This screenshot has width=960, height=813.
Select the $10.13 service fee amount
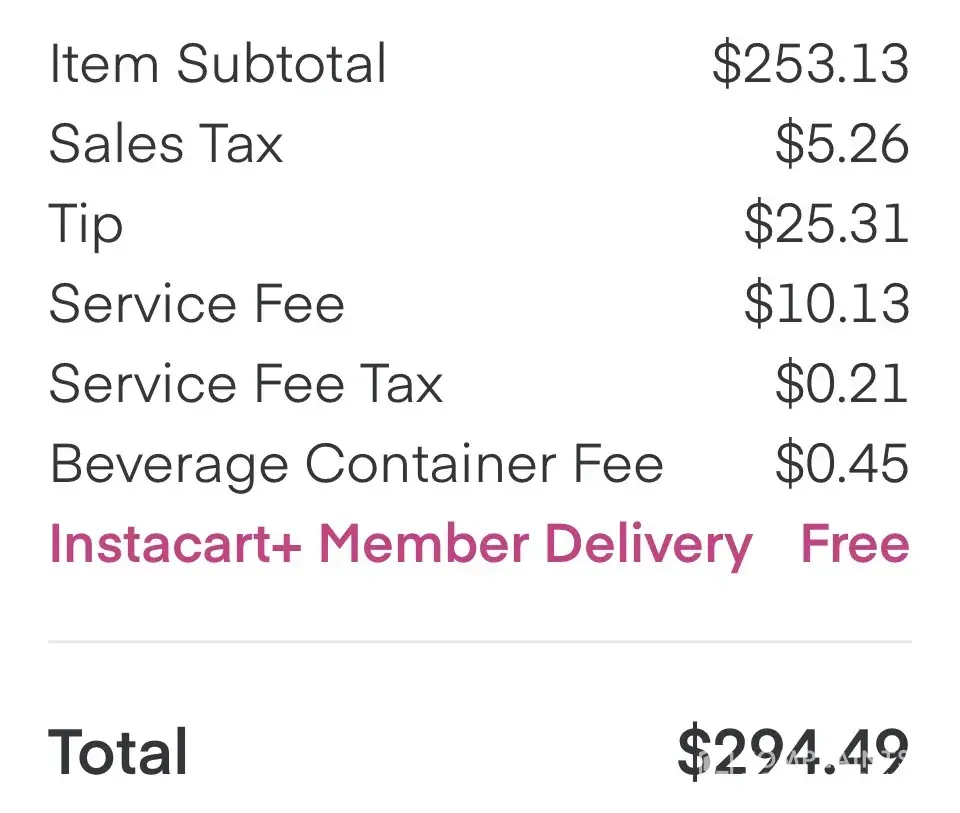point(826,304)
